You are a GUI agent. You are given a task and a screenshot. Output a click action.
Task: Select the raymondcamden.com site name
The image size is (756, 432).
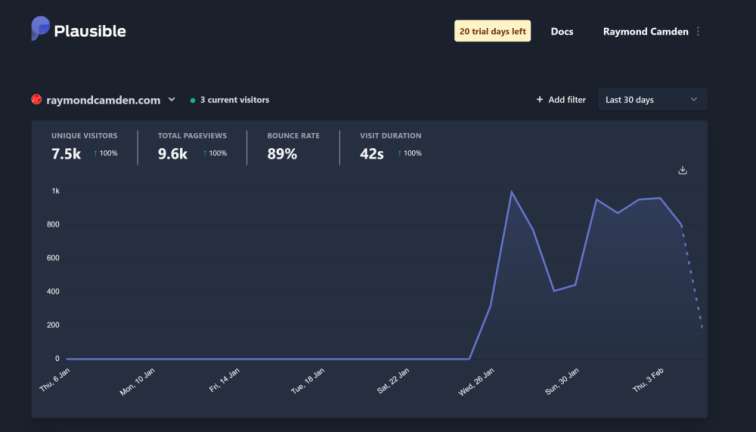[103, 100]
